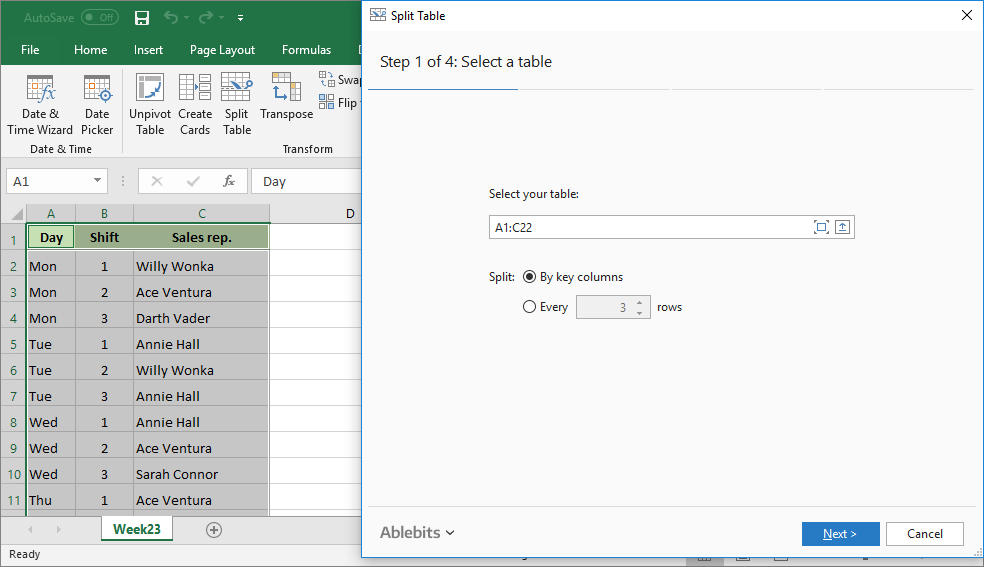Open the File menu

tap(30, 50)
